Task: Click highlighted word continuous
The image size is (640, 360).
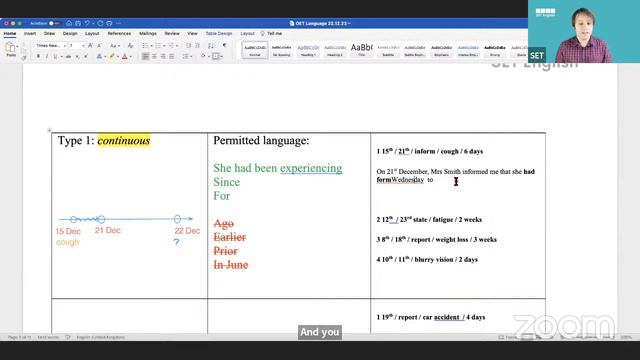Action: point(124,141)
